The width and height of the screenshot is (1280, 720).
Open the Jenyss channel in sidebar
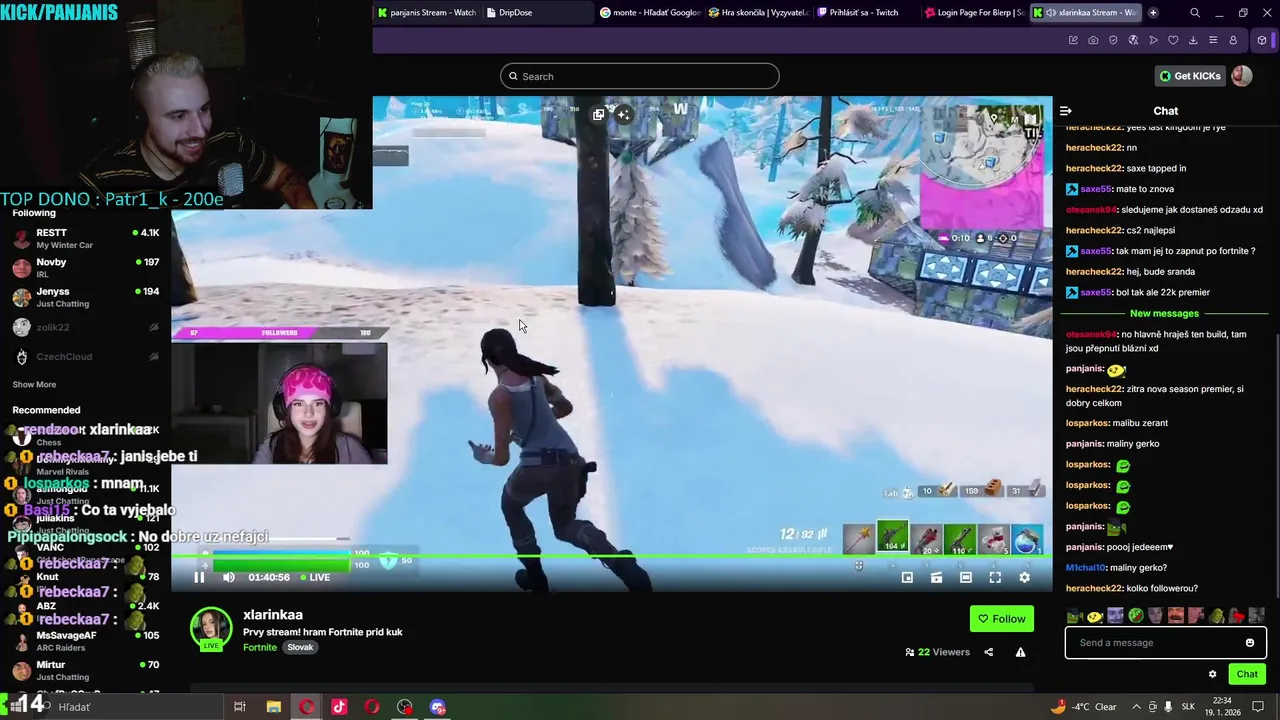click(86, 297)
